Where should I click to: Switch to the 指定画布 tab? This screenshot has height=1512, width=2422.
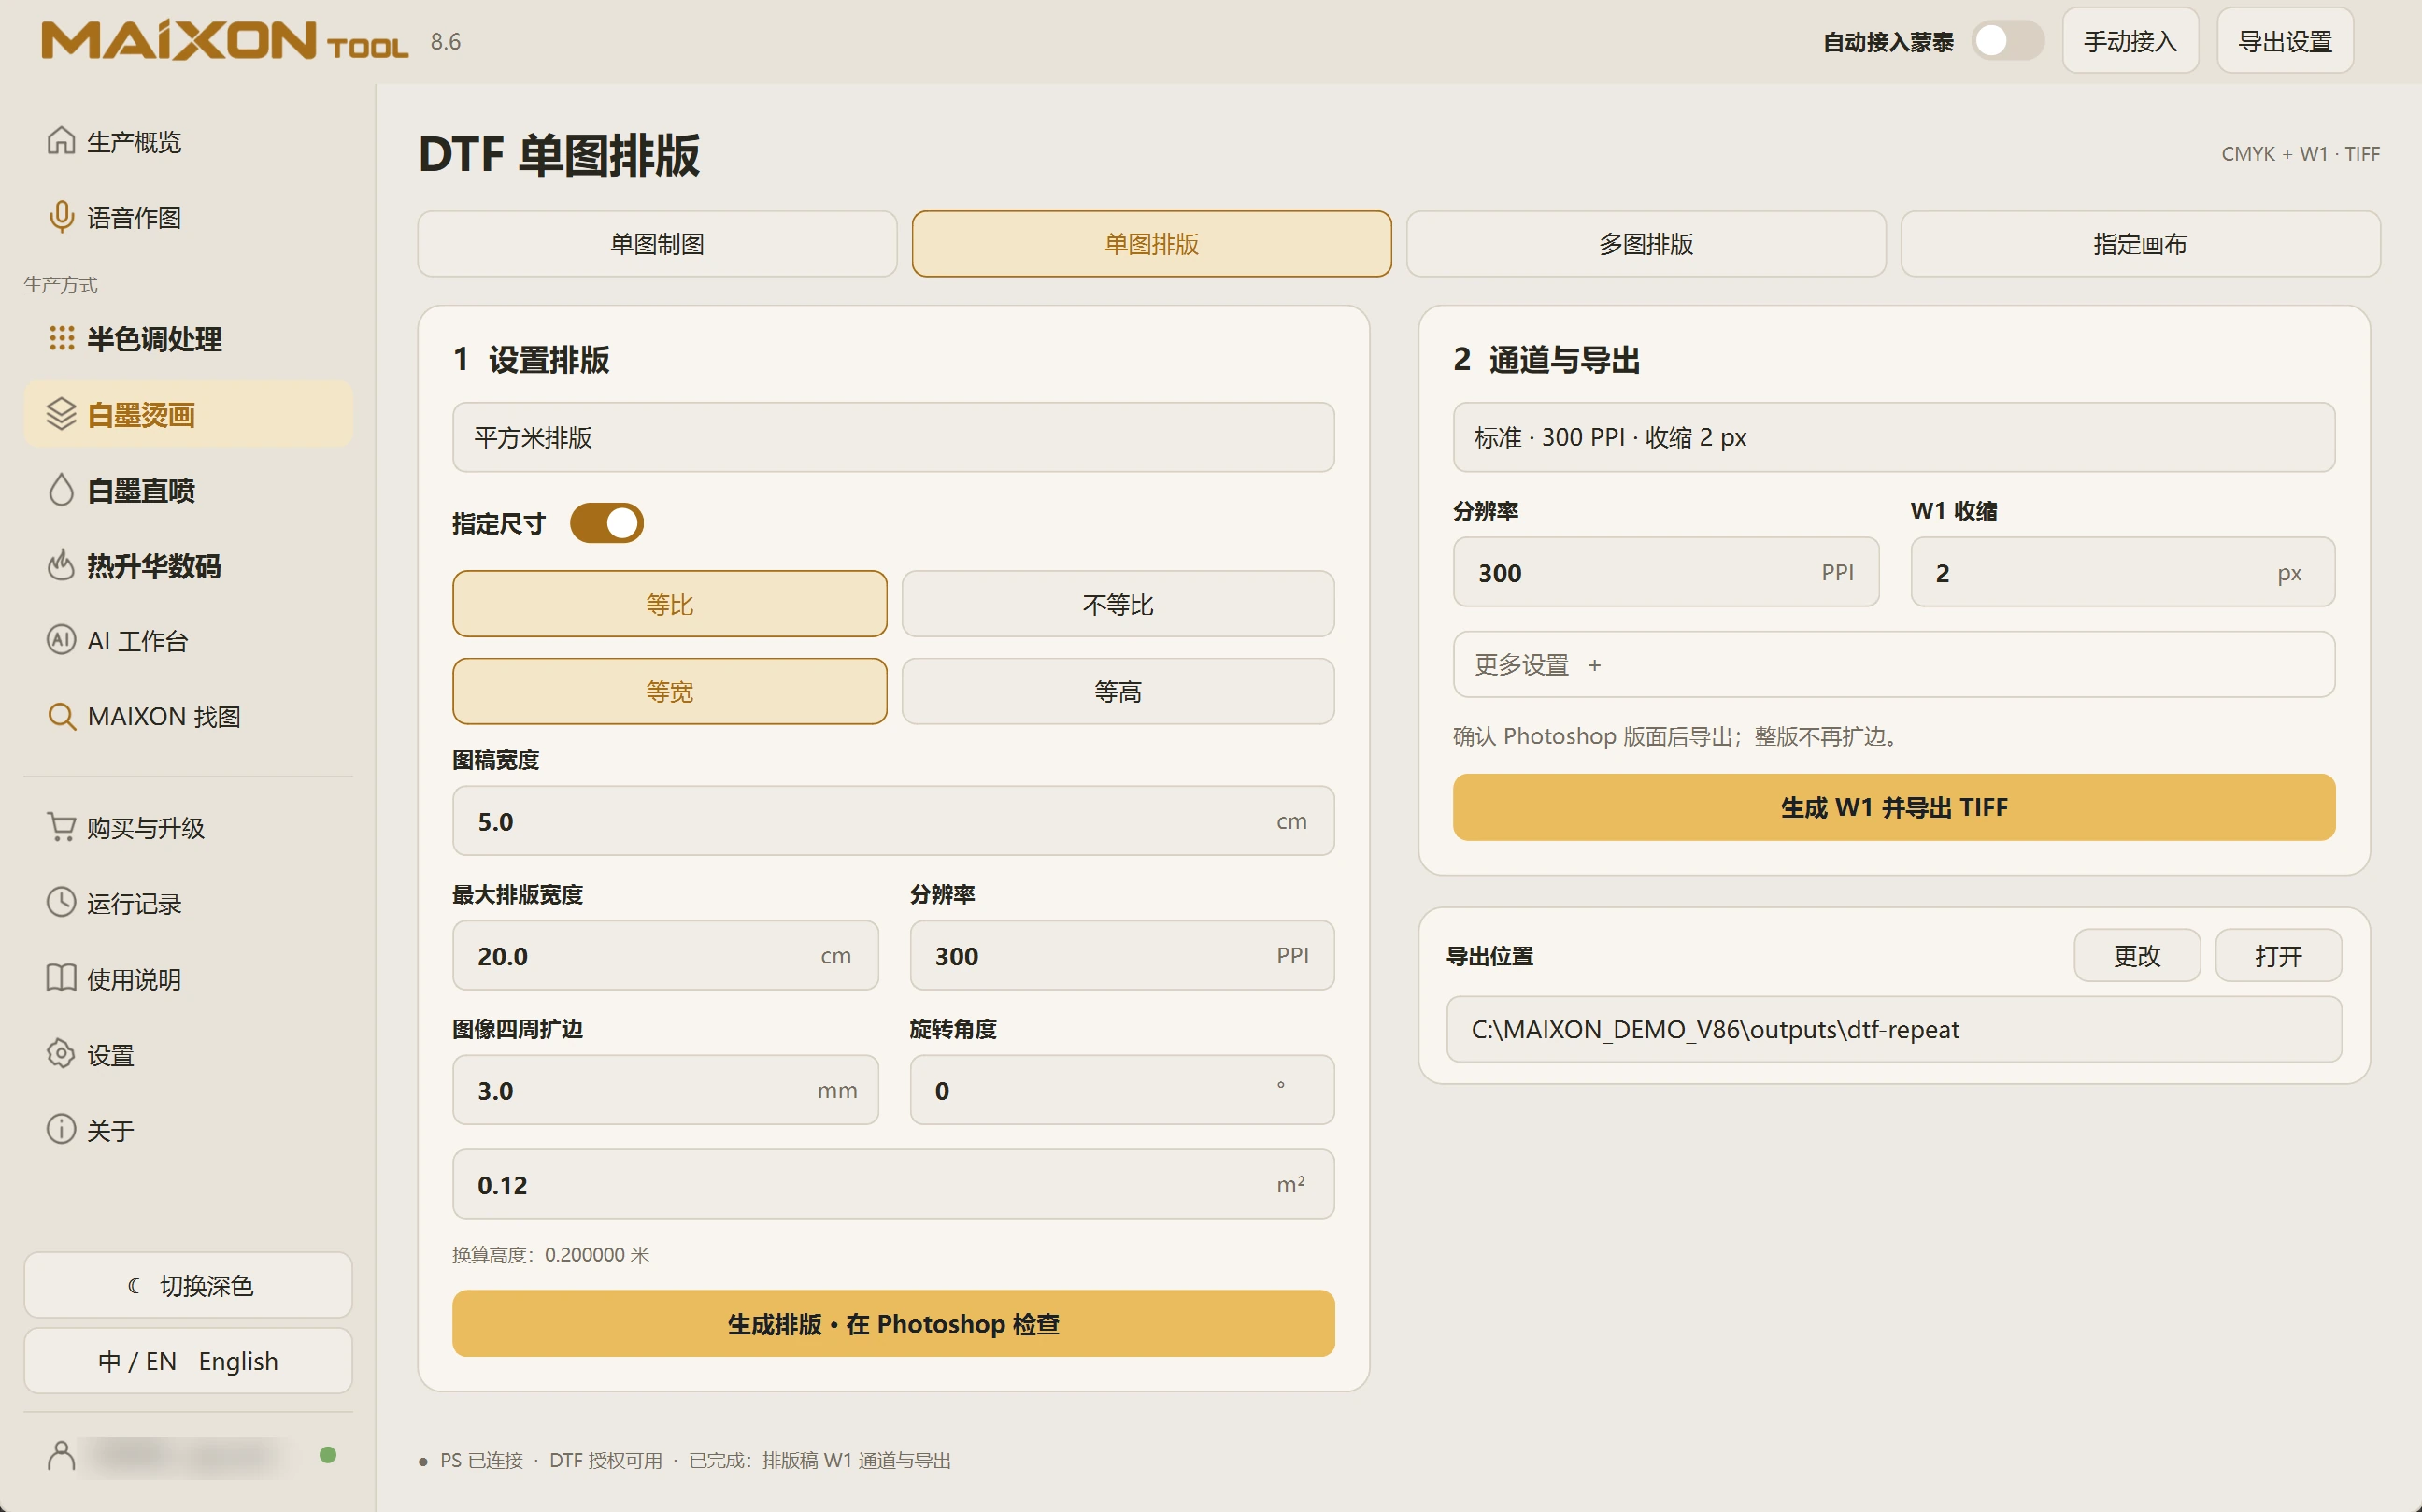coord(2140,244)
